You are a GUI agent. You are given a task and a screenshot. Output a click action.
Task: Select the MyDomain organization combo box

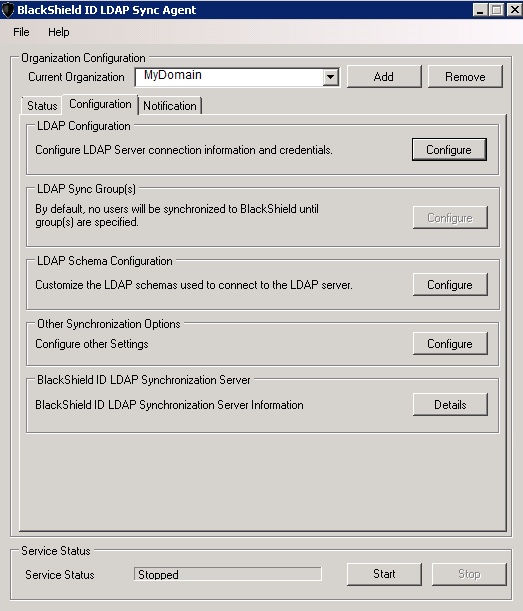click(x=237, y=77)
